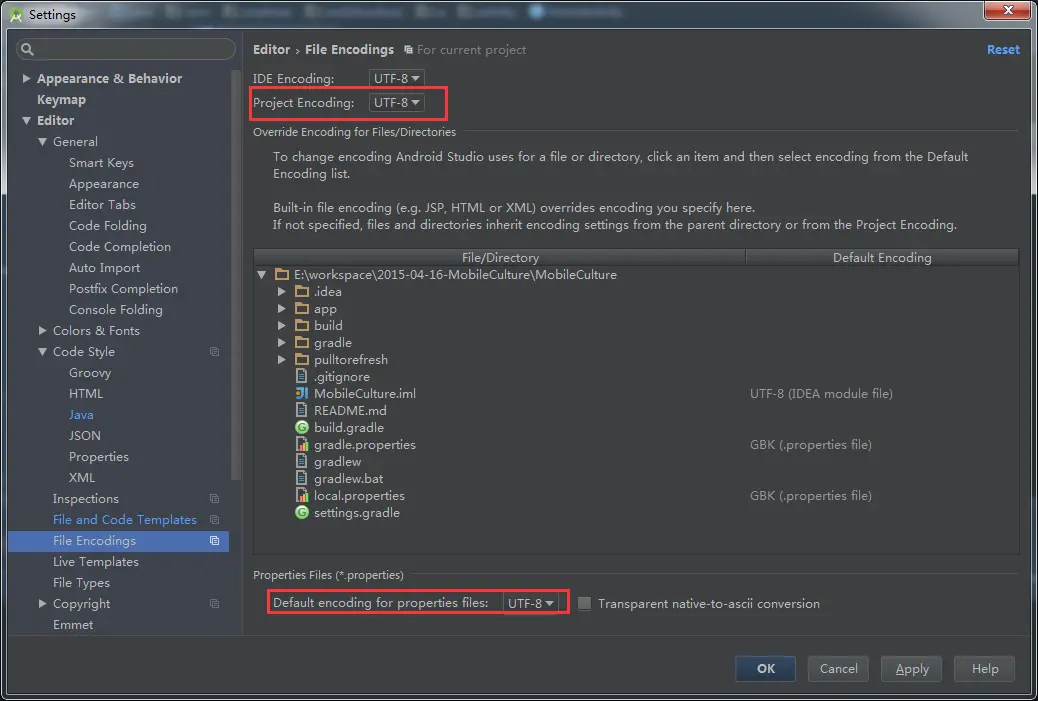Click the gradlew file icon

pyautogui.click(x=302, y=461)
